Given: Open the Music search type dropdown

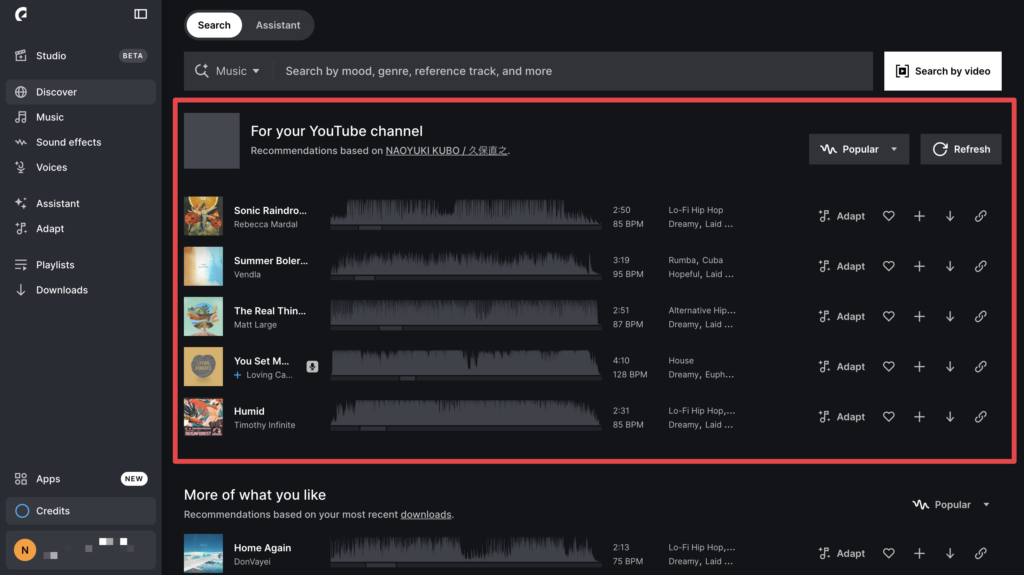Looking at the screenshot, I should tap(228, 71).
